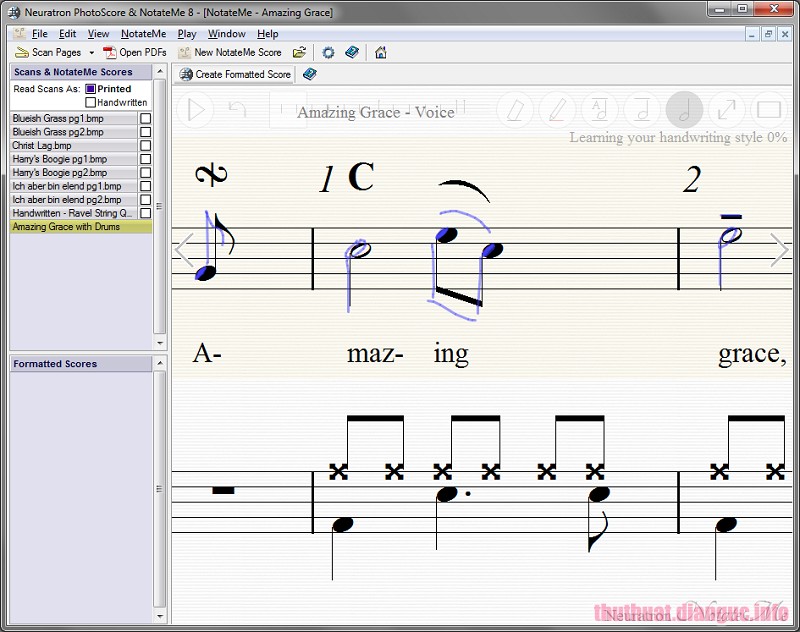Tick checkbox for Ich aber bin elend pg1.bmp
The height and width of the screenshot is (632, 800).
coord(145,186)
